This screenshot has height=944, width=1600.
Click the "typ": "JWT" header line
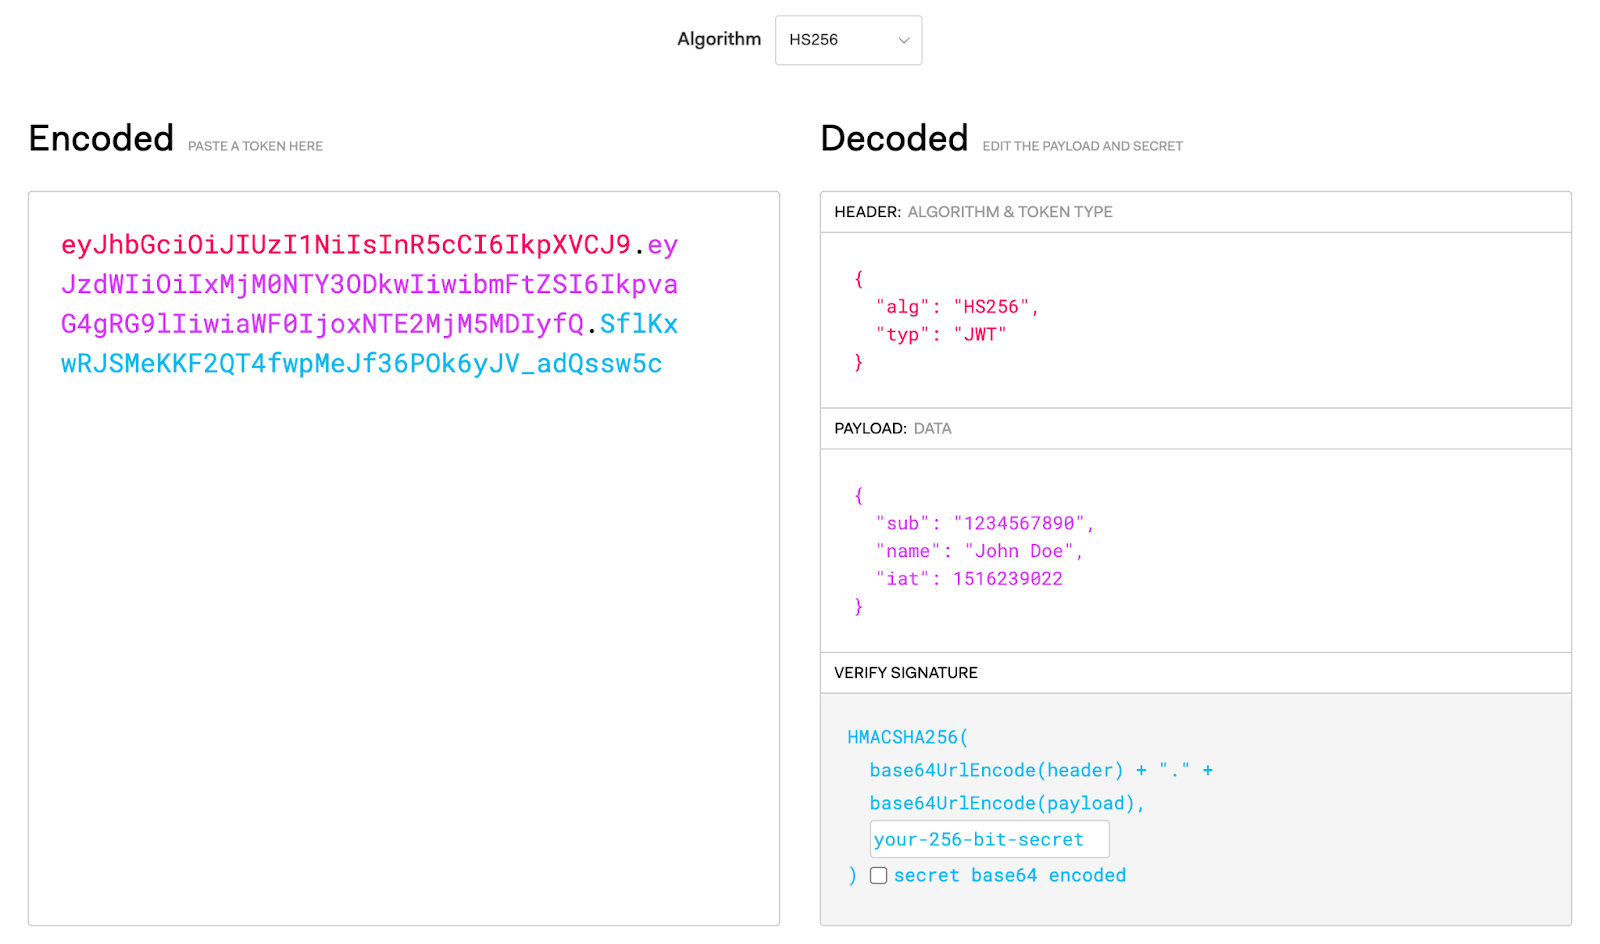(941, 335)
